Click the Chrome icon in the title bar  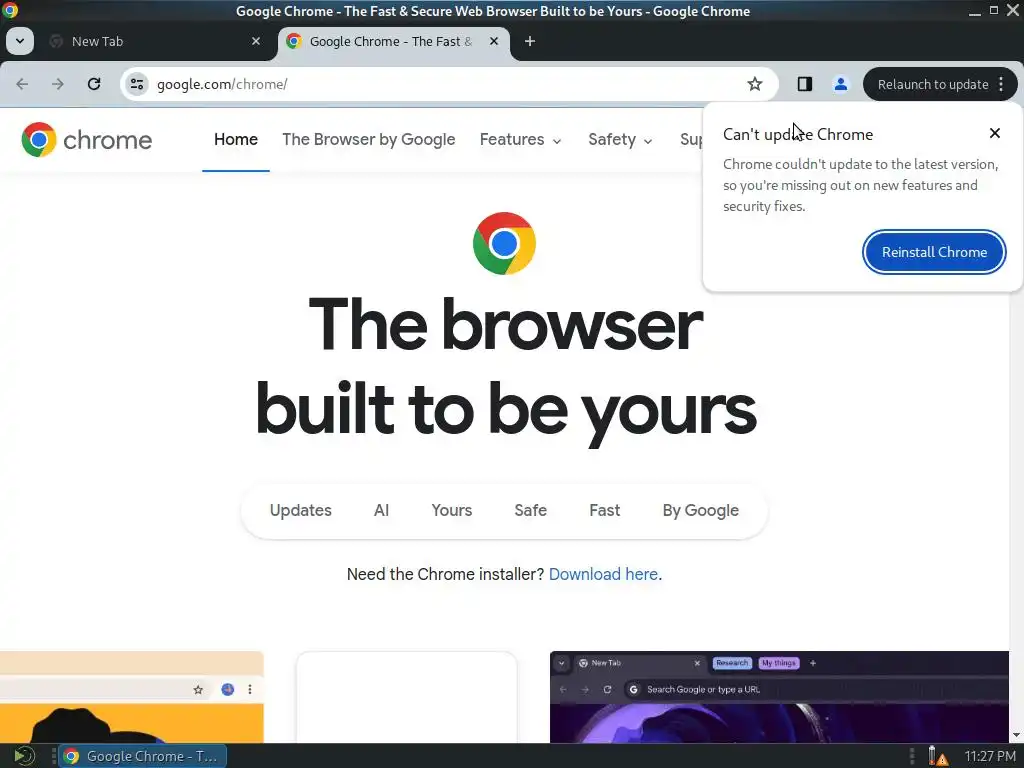[x=10, y=10]
